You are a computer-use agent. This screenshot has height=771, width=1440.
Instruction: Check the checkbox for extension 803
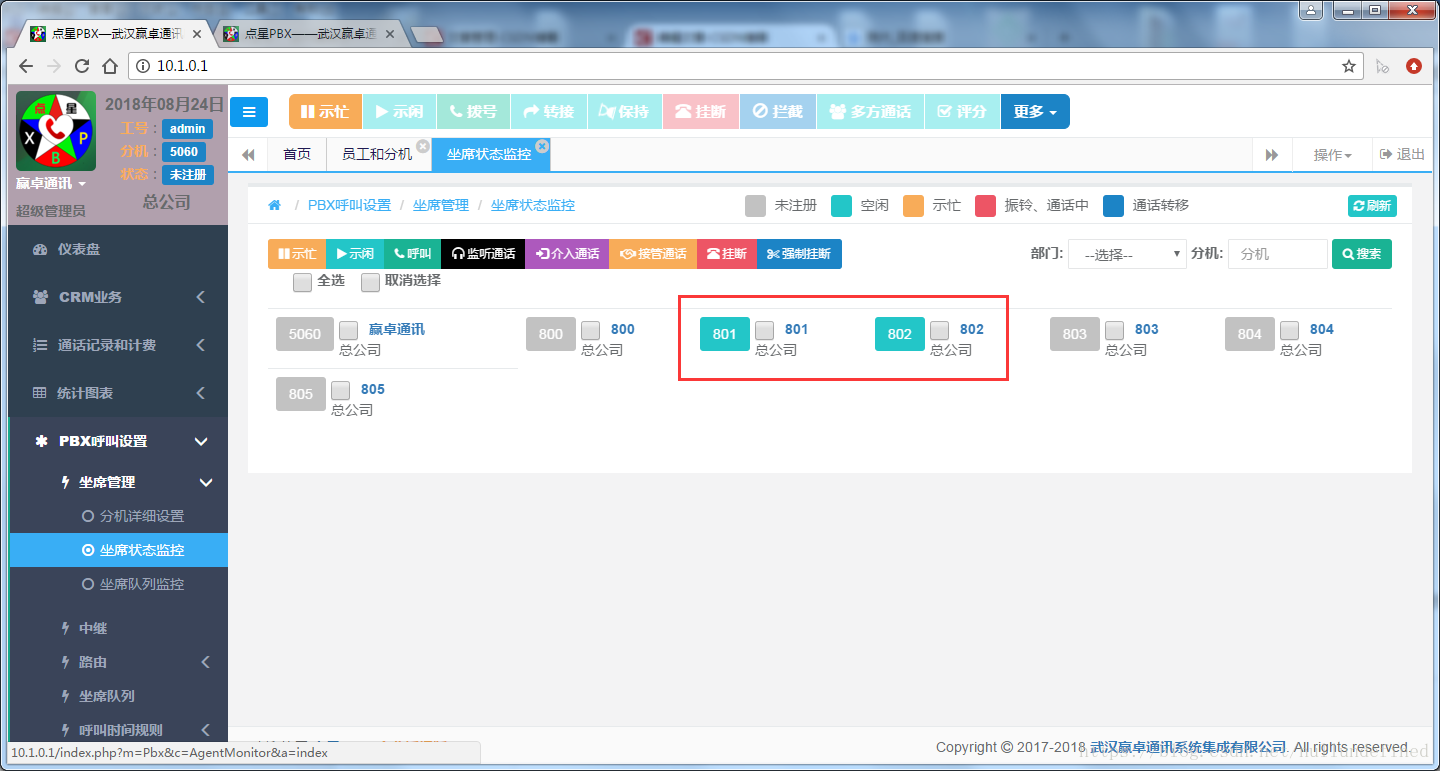[x=1114, y=330]
